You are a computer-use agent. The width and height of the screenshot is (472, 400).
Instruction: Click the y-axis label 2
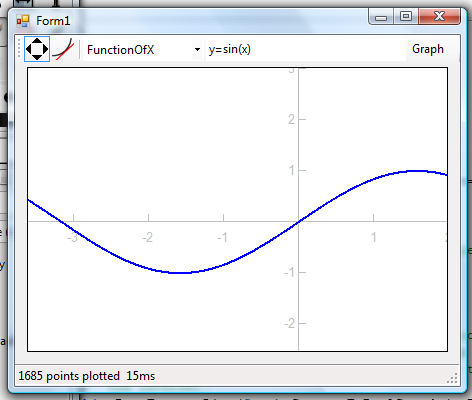click(x=291, y=119)
